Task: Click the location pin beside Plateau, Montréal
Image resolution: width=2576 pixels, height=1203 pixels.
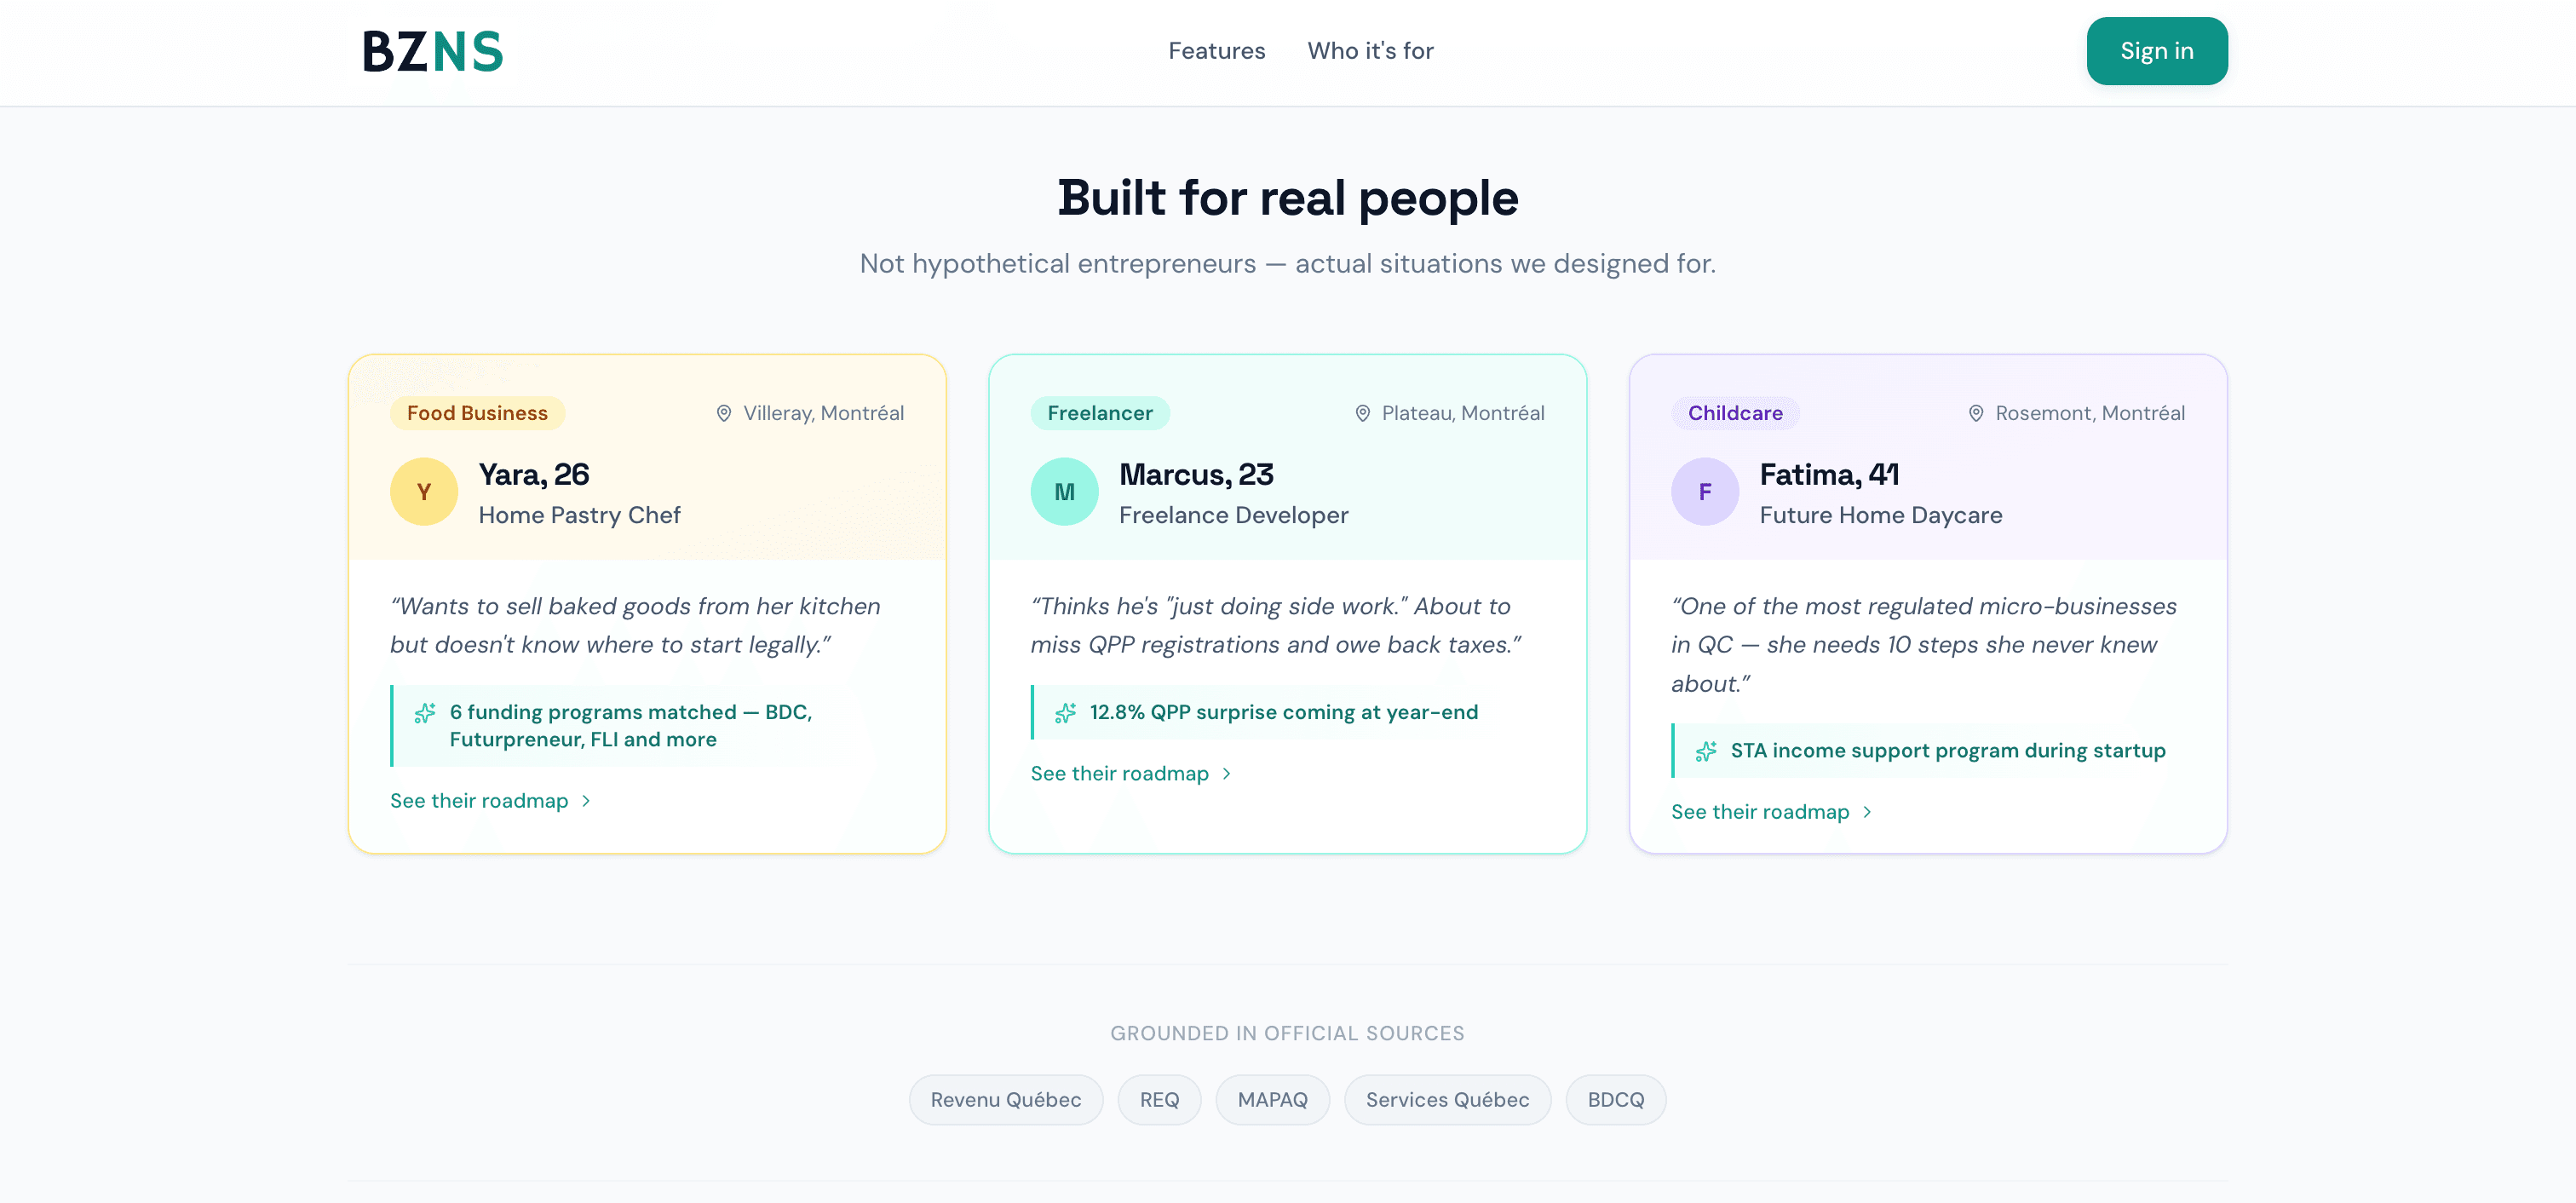Action: (x=1363, y=413)
